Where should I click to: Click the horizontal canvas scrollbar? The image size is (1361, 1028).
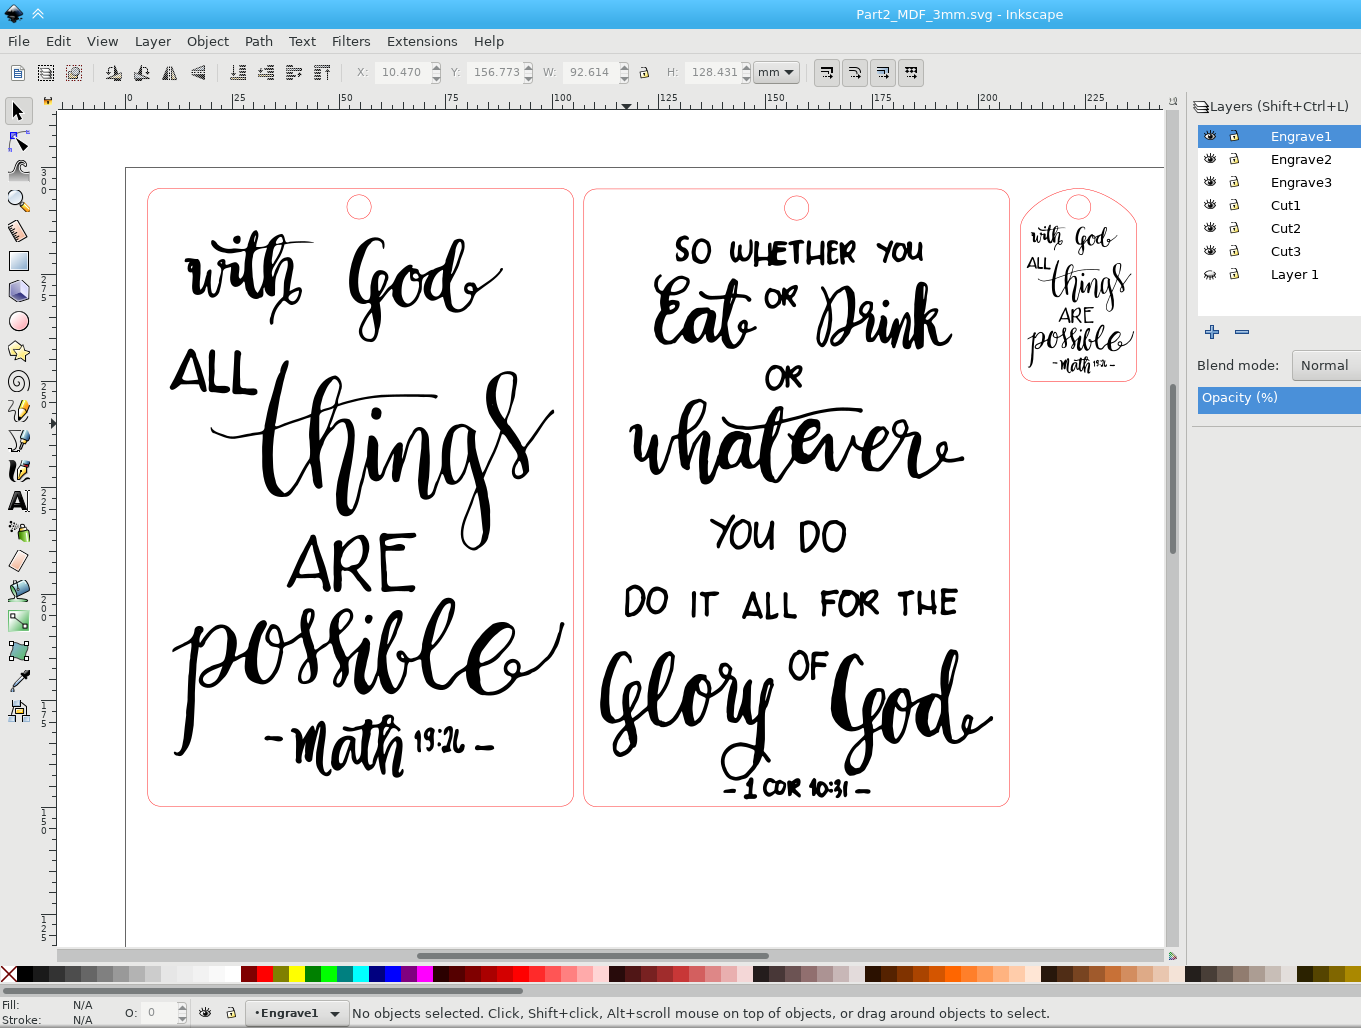(592, 956)
